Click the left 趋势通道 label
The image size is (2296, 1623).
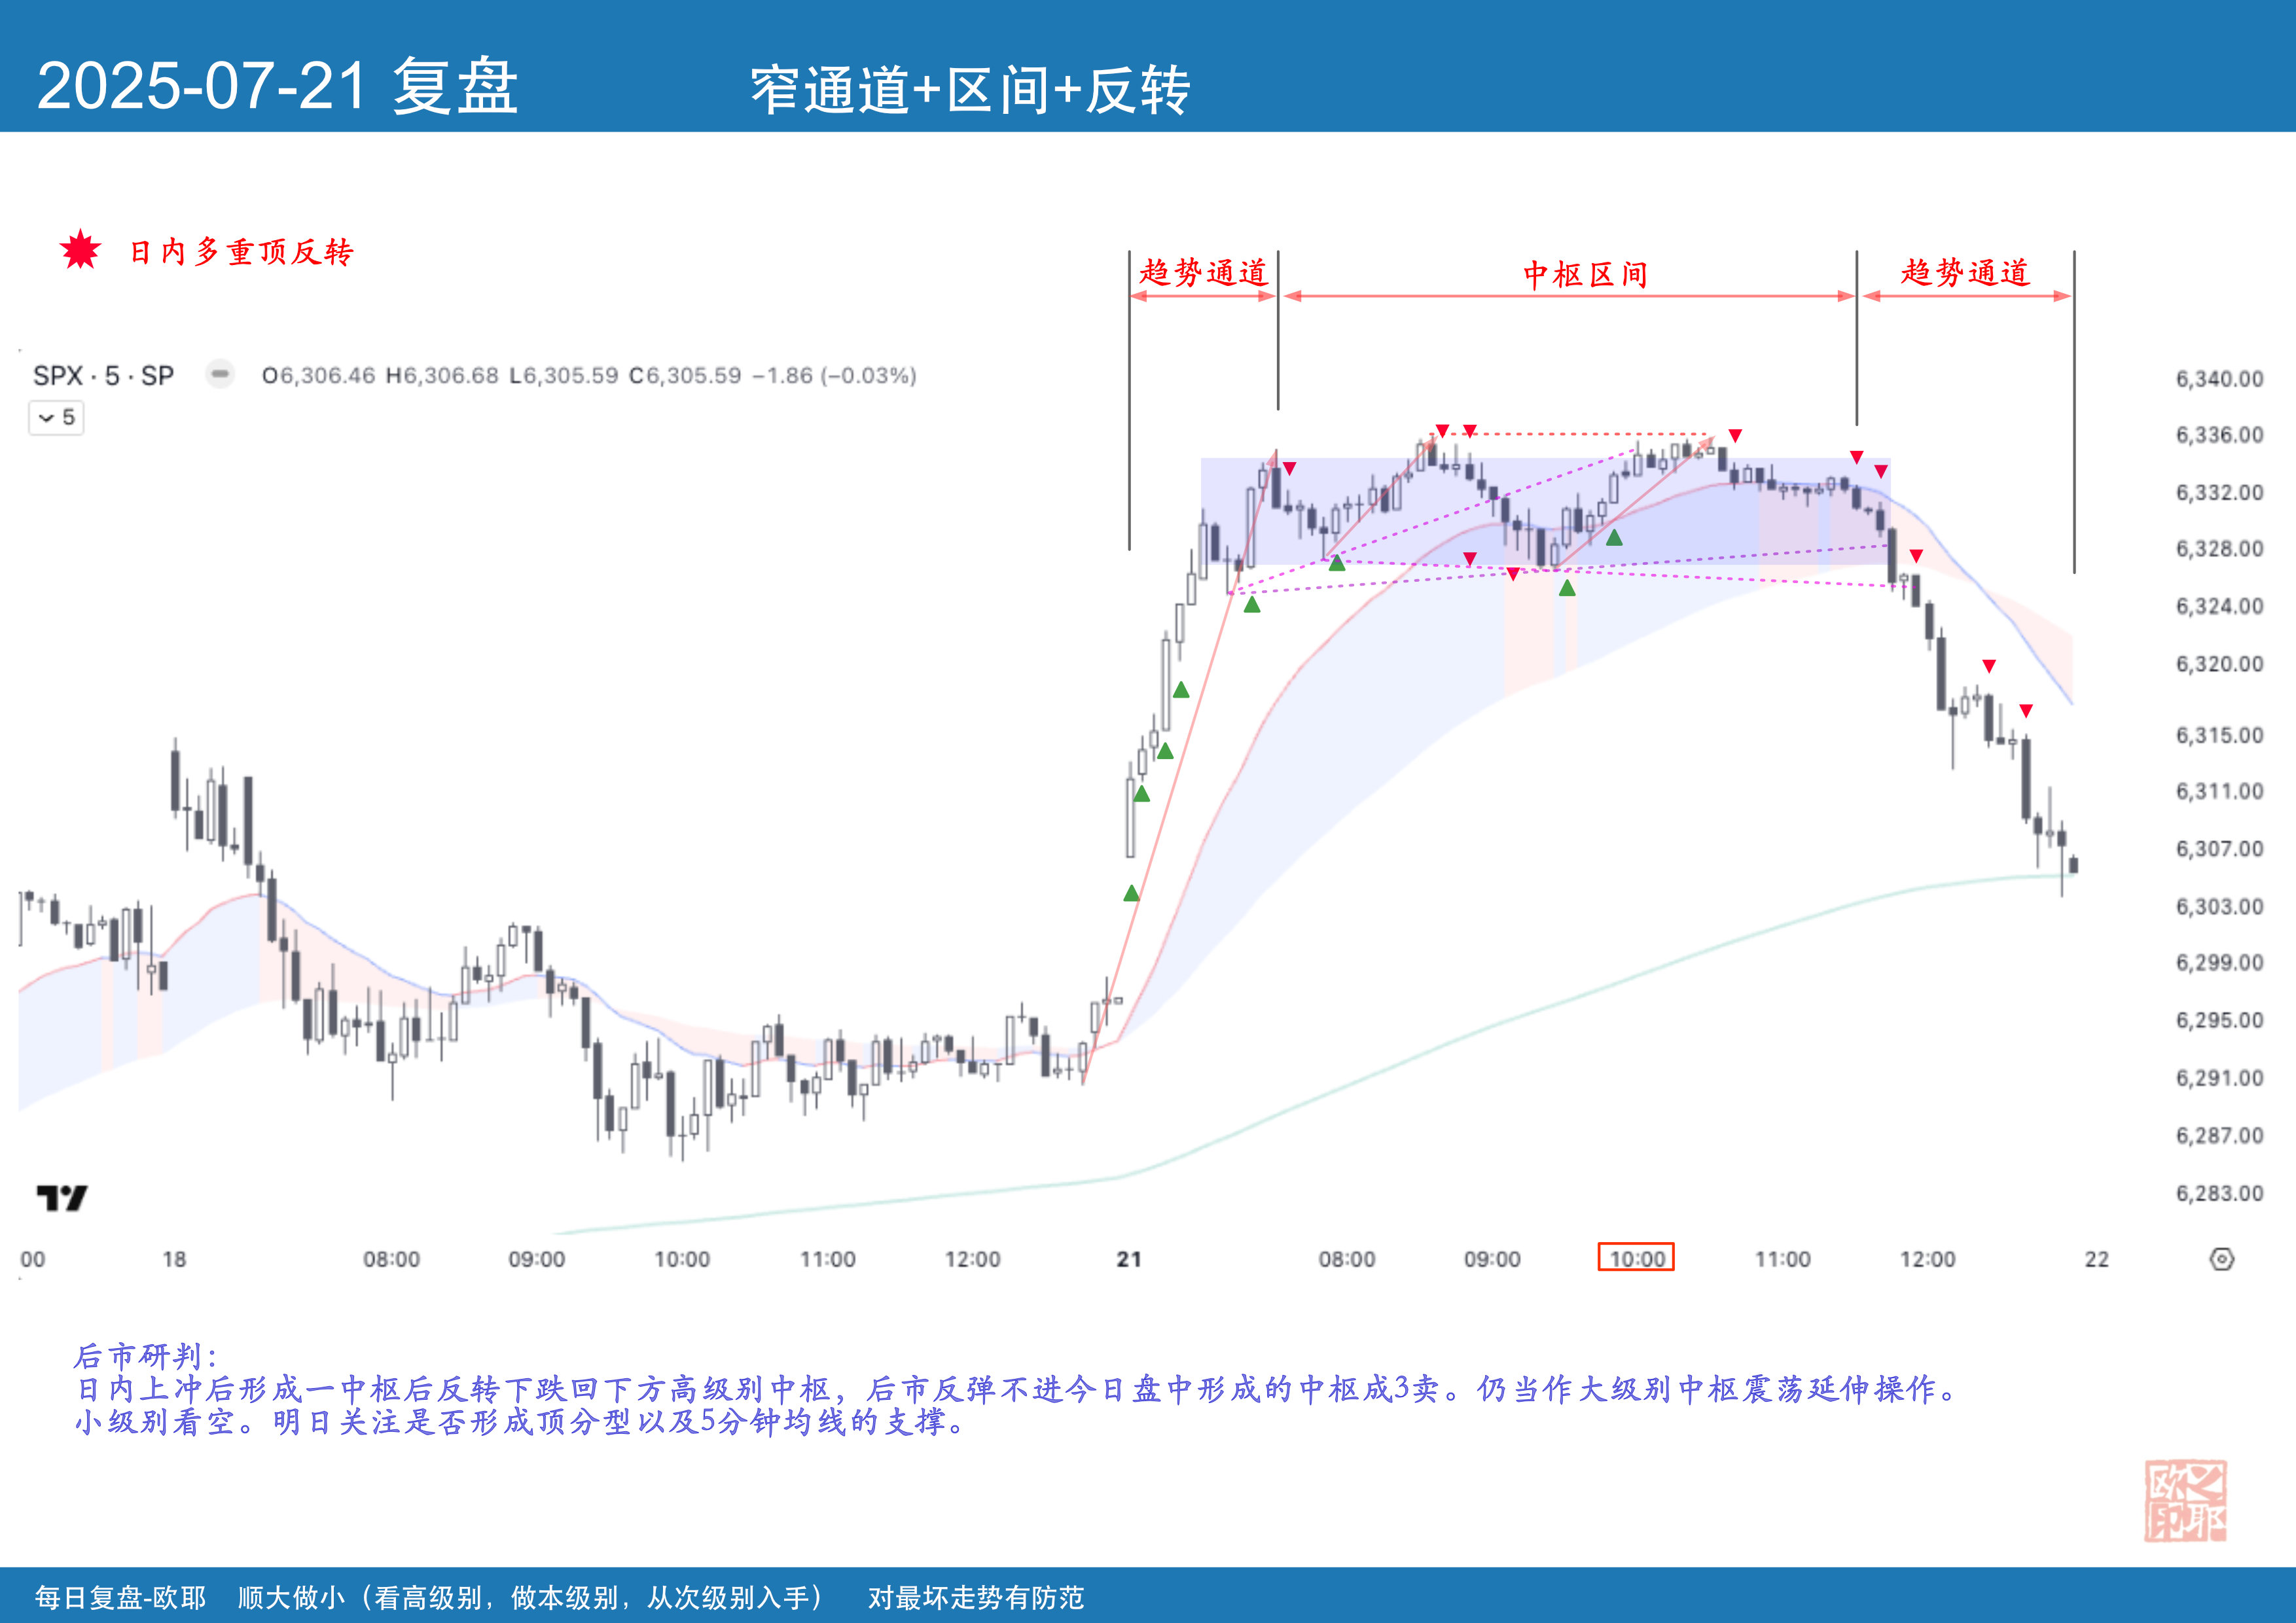coord(1203,272)
